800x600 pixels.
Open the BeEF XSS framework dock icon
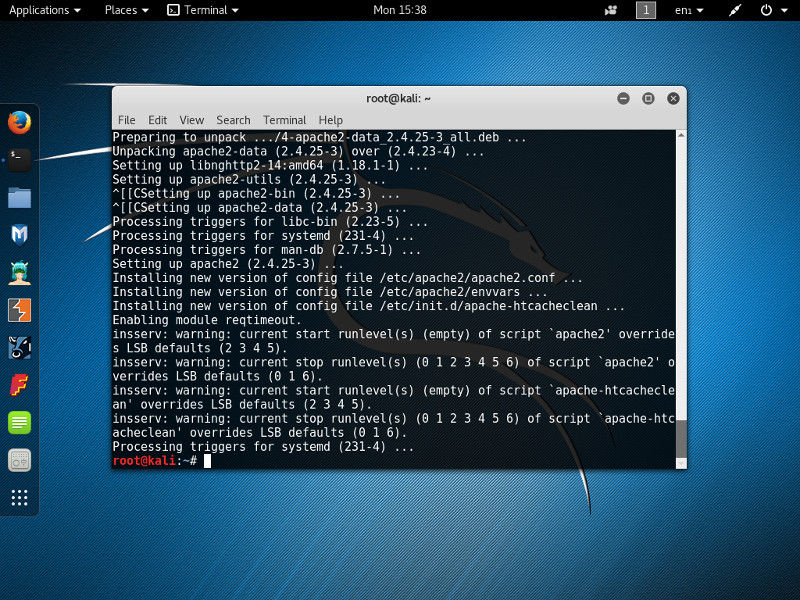[x=18, y=272]
